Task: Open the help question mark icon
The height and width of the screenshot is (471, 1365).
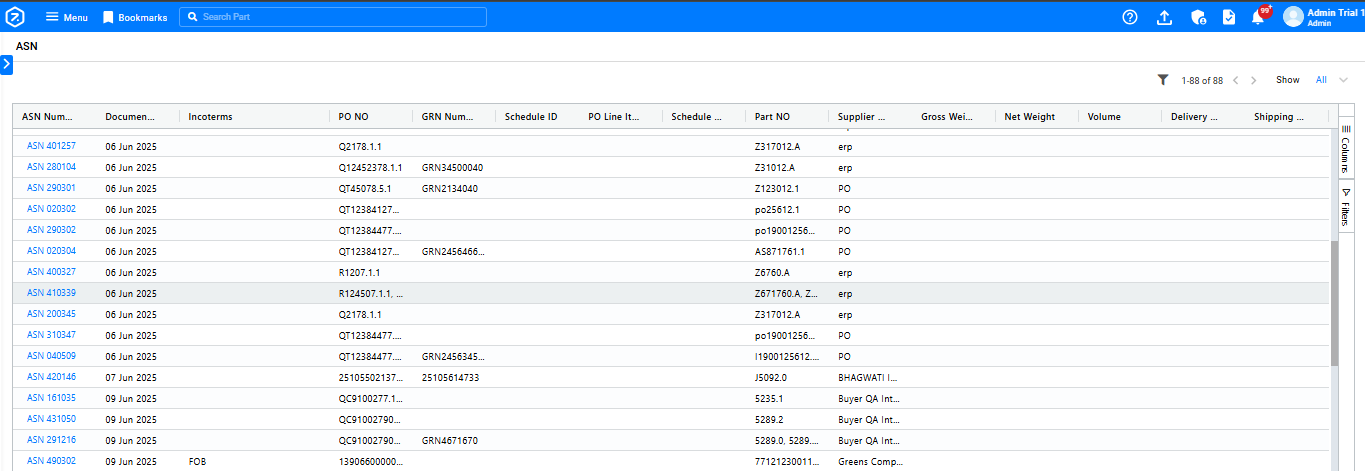Action: [x=1130, y=17]
